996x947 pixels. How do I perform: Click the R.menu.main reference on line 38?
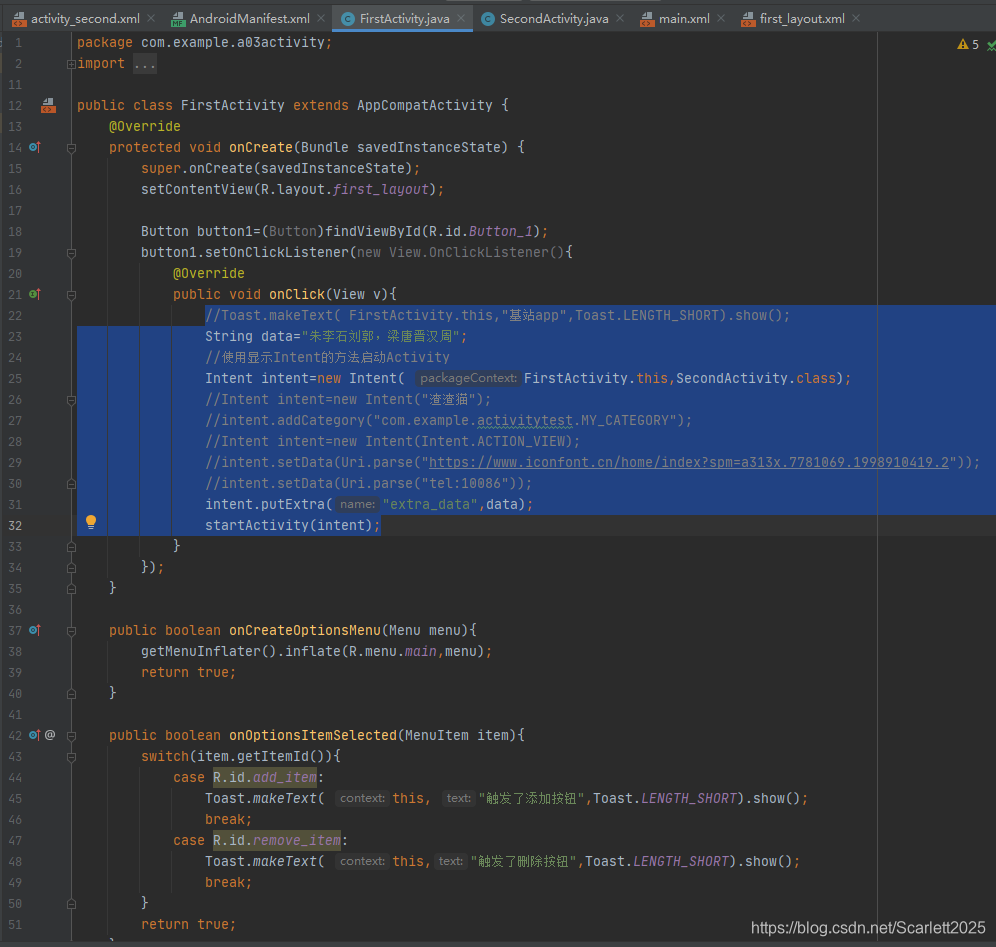tap(393, 651)
